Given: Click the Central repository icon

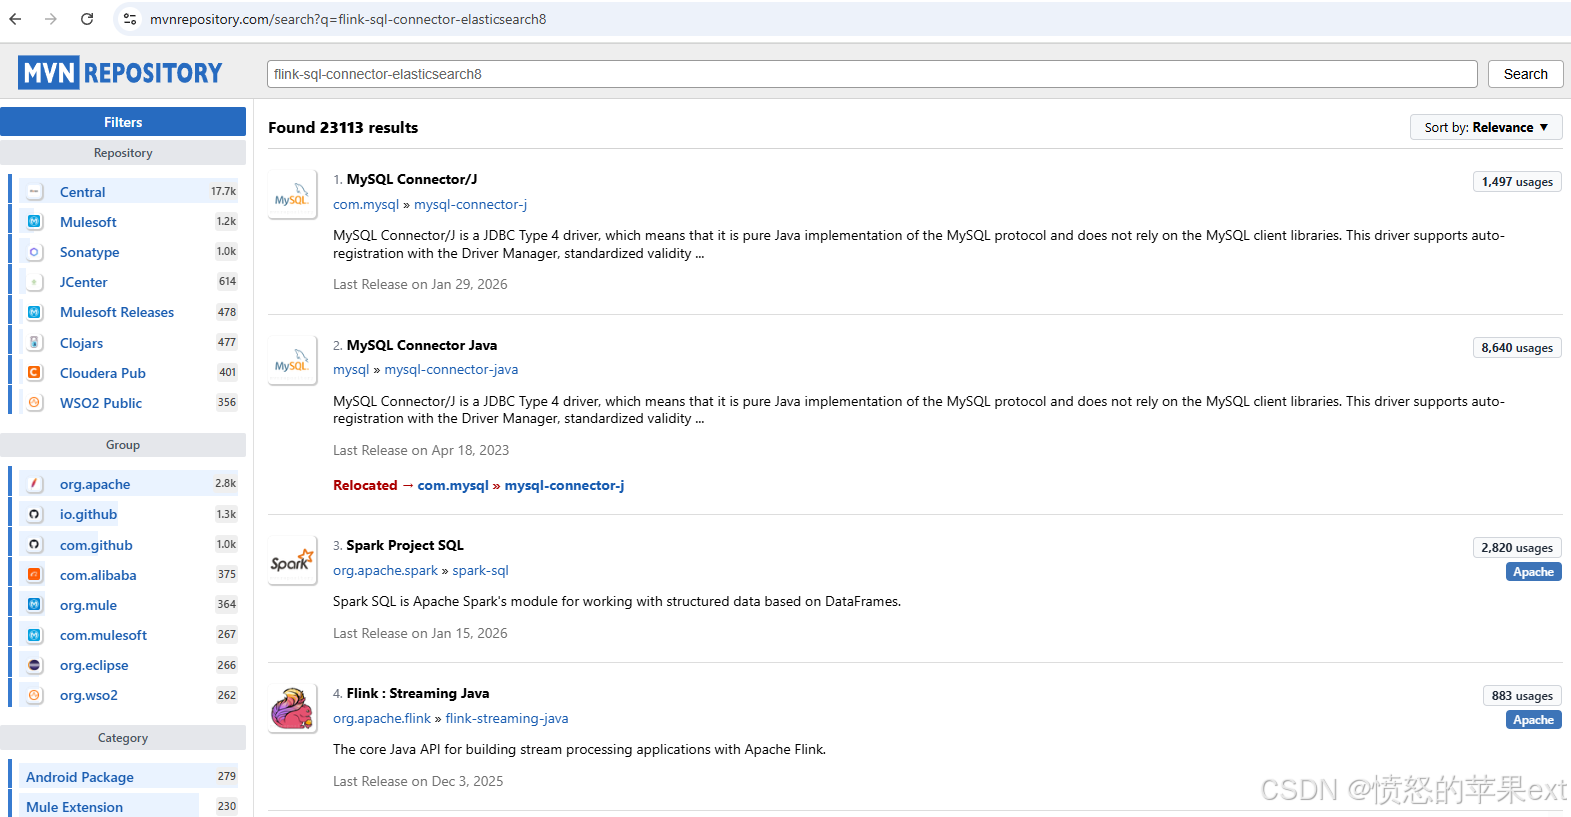Looking at the screenshot, I should click(x=35, y=192).
